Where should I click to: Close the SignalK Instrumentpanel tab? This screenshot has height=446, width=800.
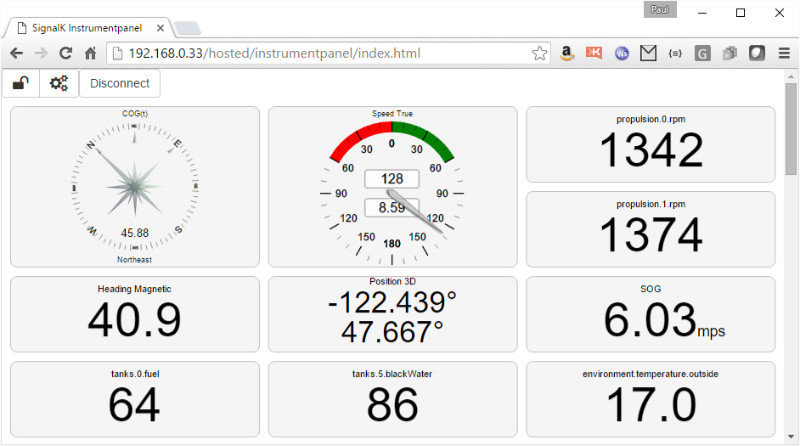pyautogui.click(x=161, y=28)
